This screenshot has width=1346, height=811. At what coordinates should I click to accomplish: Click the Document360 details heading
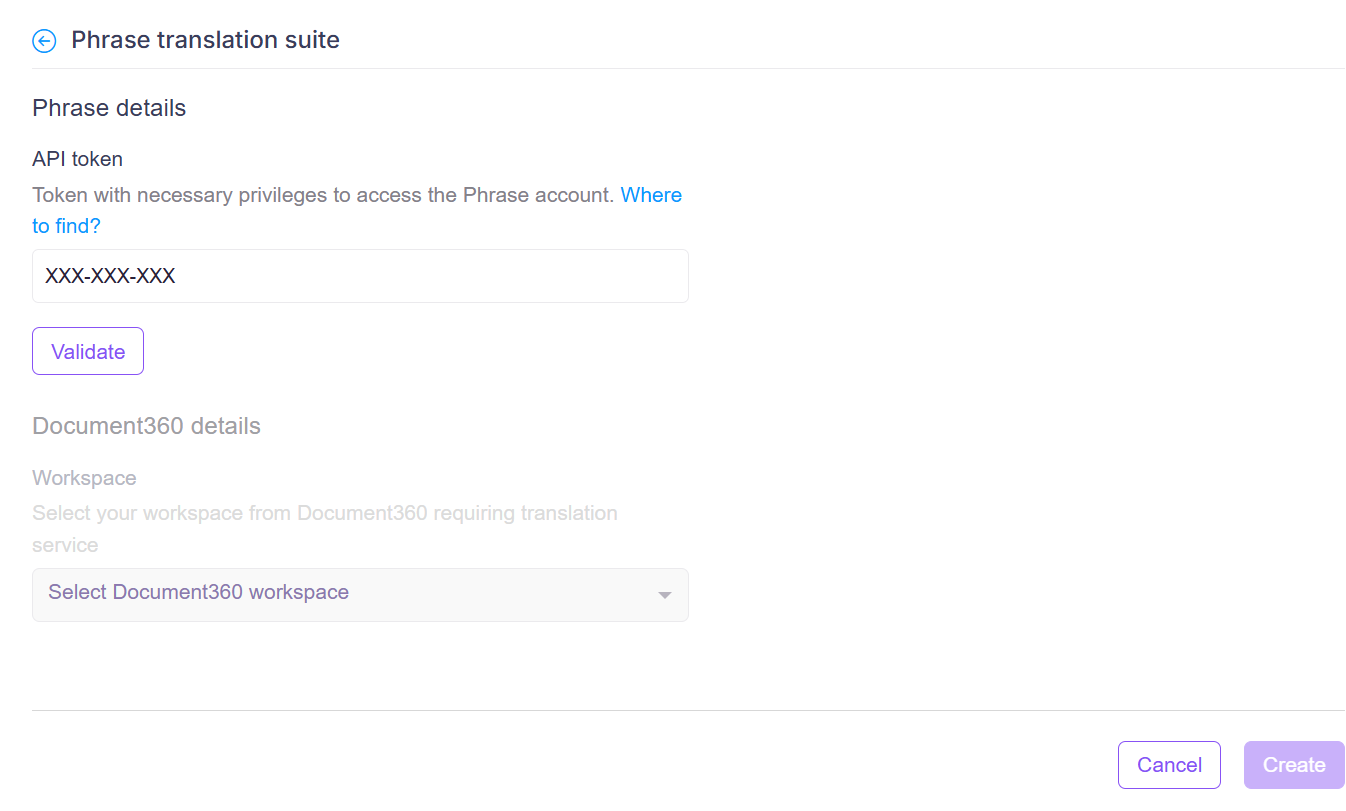click(x=146, y=425)
